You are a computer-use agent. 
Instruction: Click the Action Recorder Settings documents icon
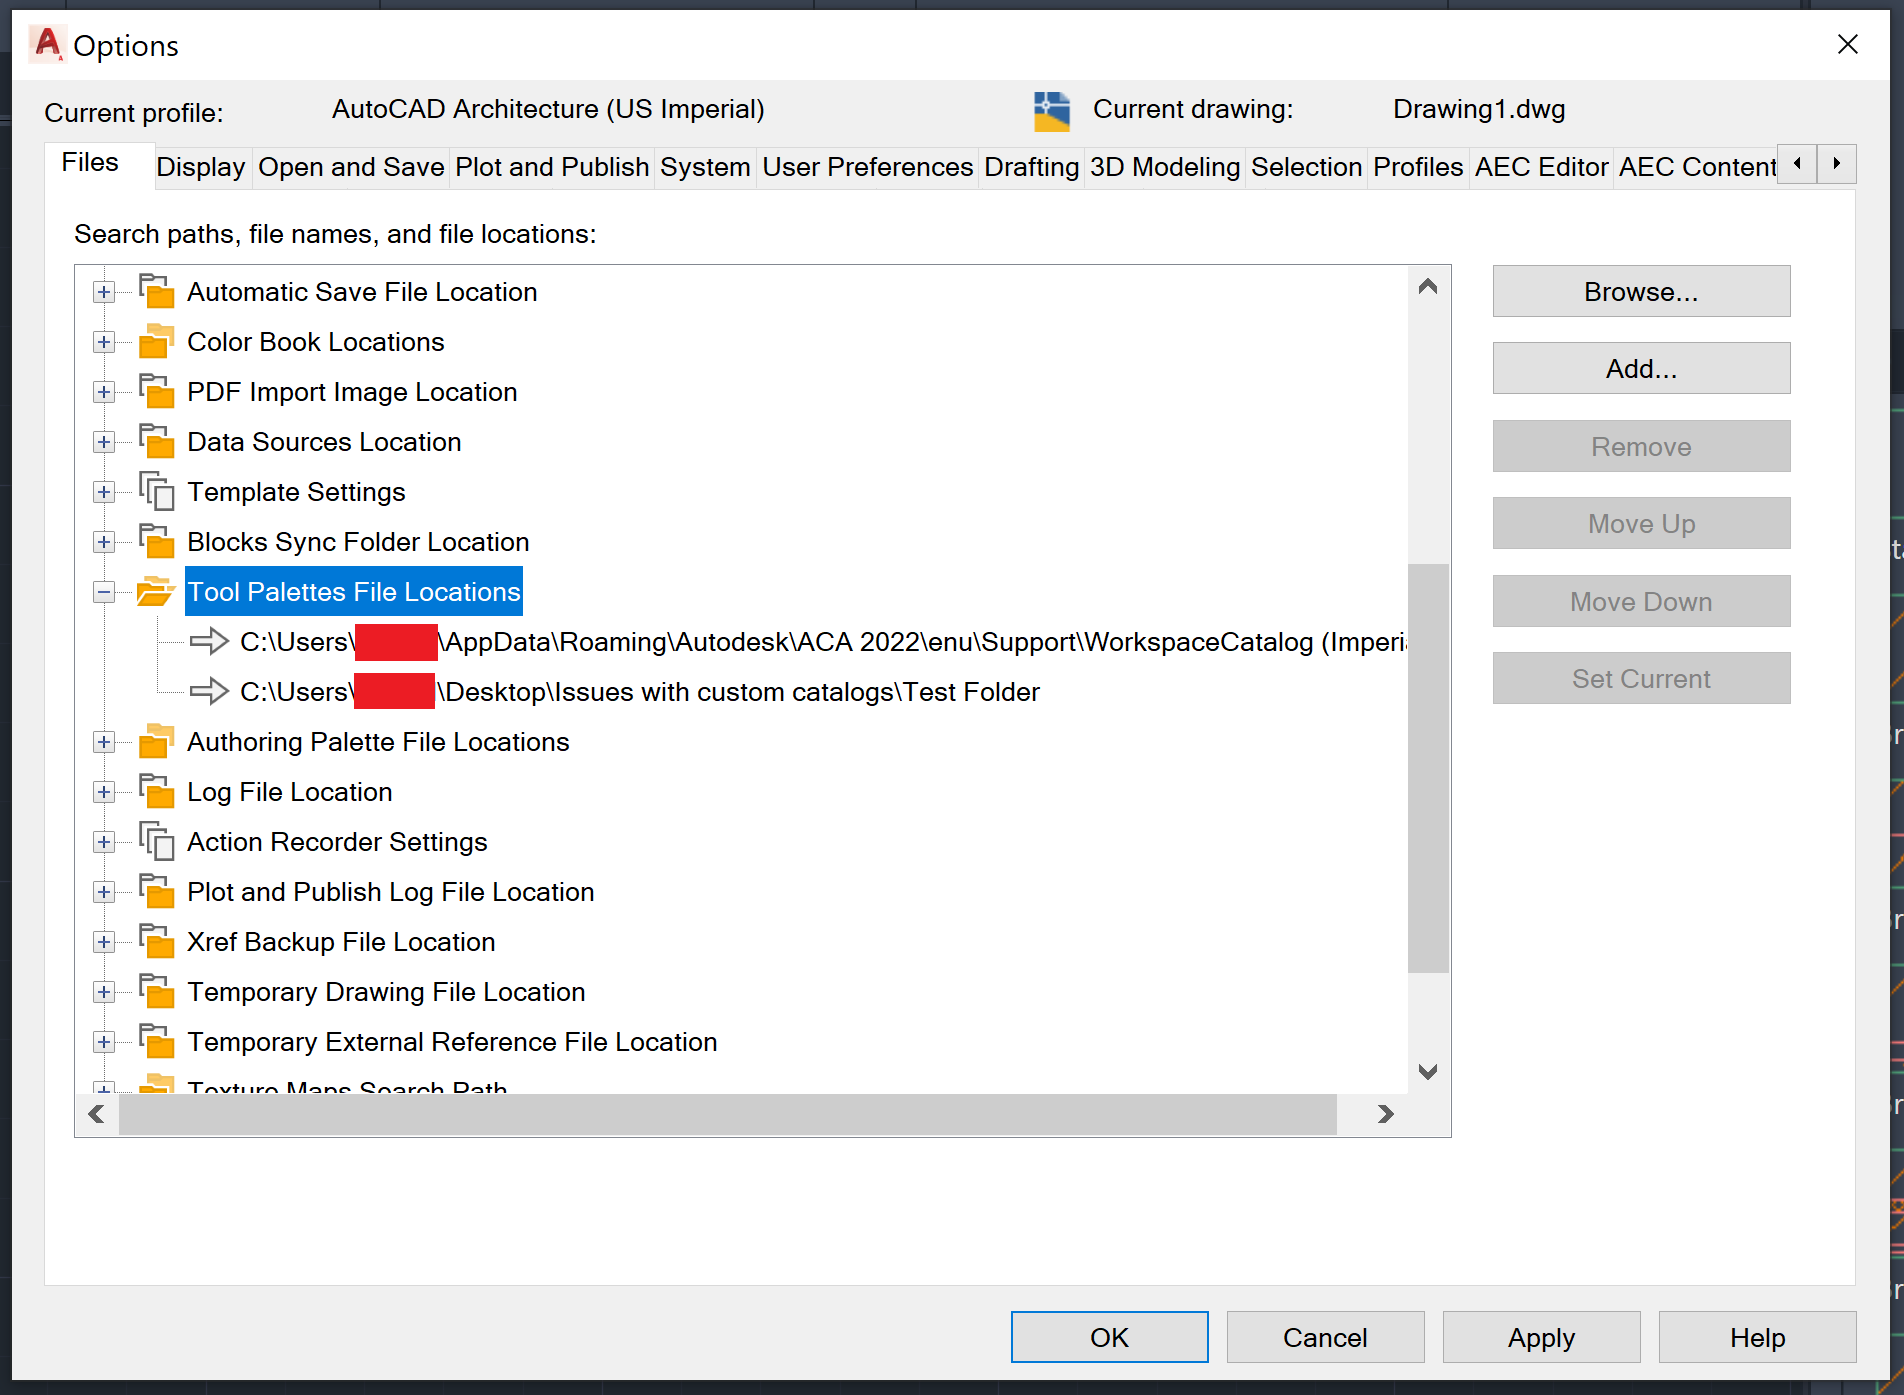coord(157,841)
